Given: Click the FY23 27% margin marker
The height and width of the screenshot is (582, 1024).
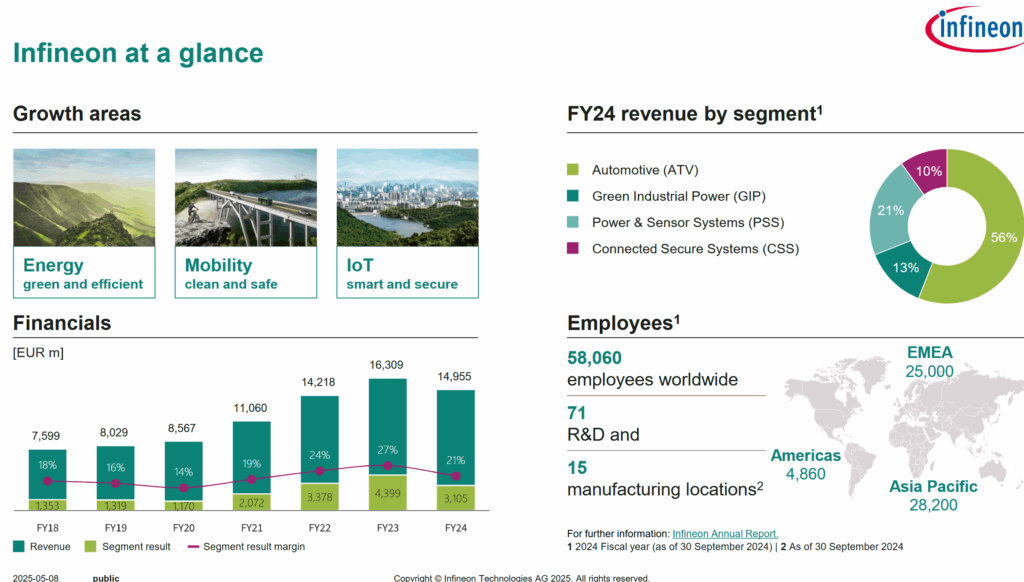Looking at the screenshot, I should pos(388,466).
